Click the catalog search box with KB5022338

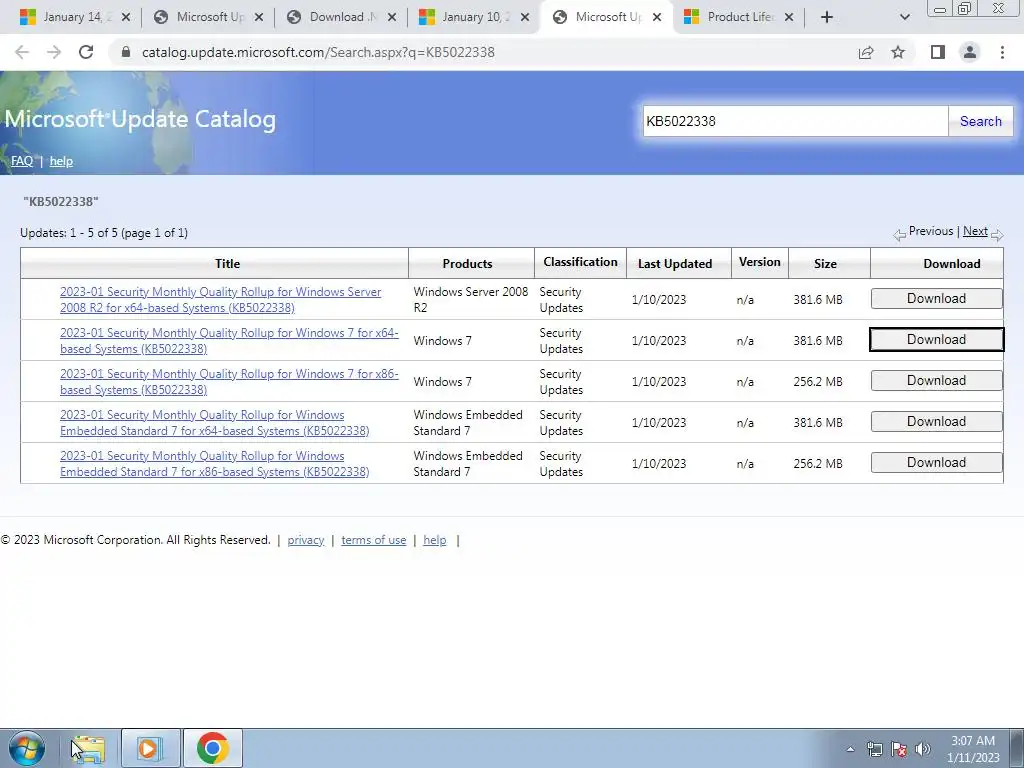(x=795, y=121)
